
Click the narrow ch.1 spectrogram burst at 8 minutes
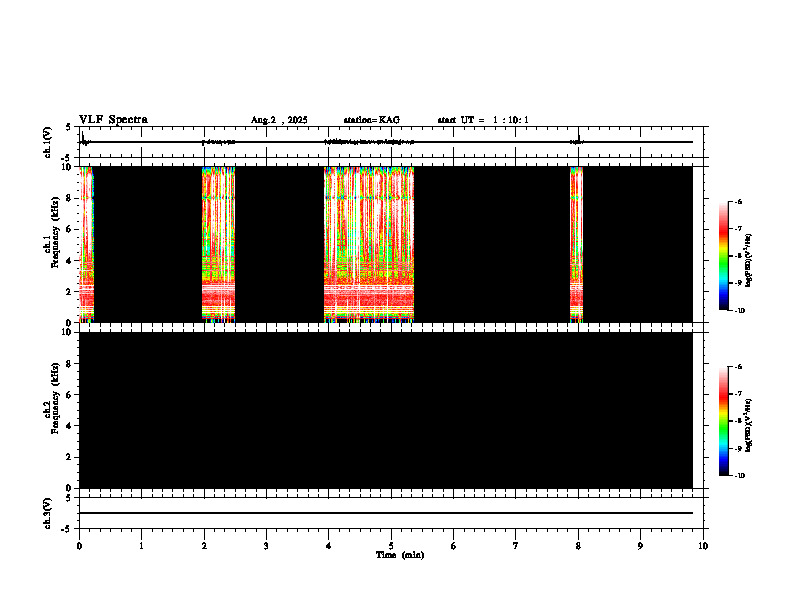click(x=576, y=244)
